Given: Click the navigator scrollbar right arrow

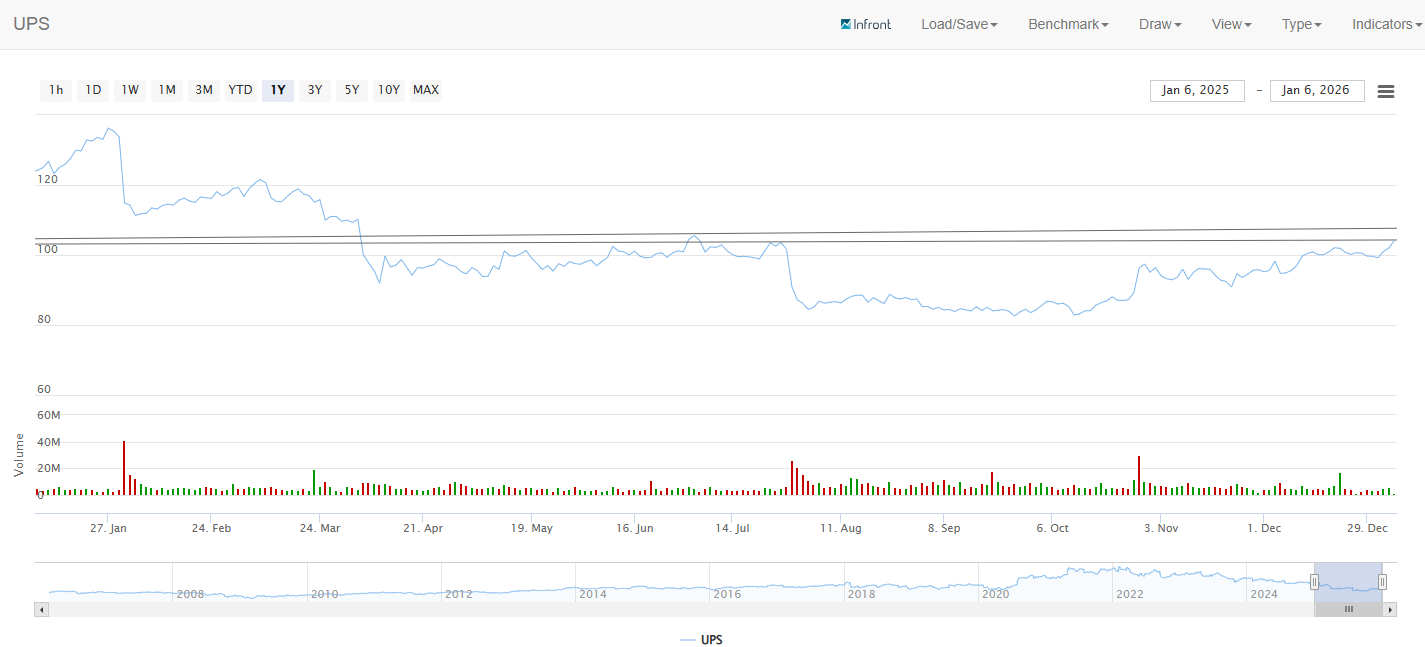Looking at the screenshot, I should 1389,609.
